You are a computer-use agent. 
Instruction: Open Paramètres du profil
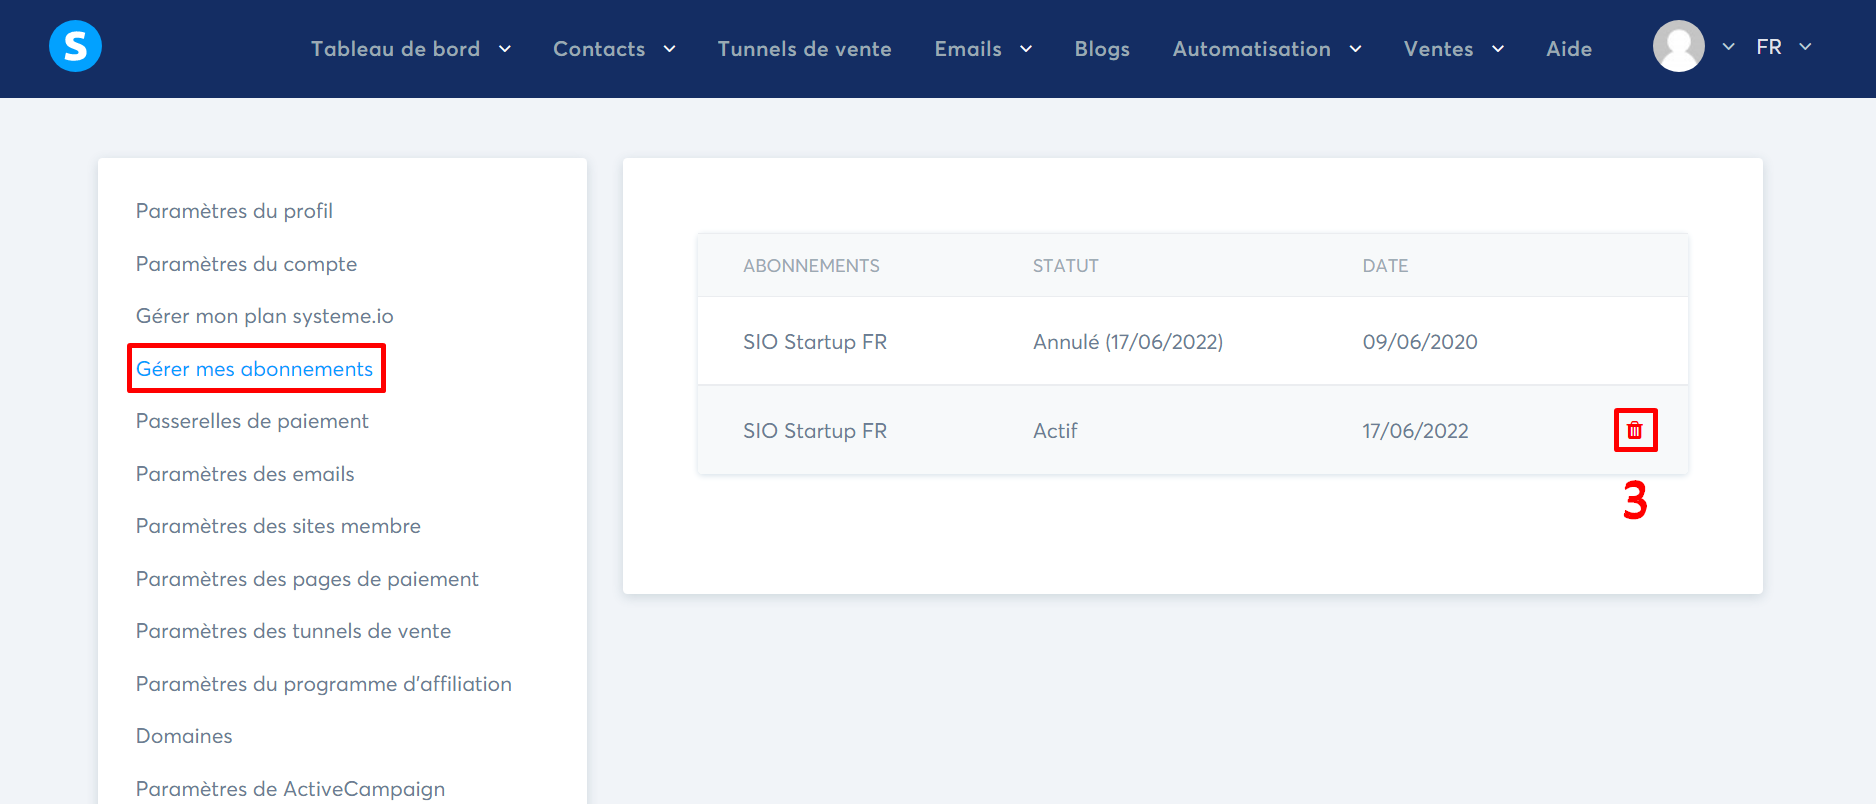coord(234,211)
